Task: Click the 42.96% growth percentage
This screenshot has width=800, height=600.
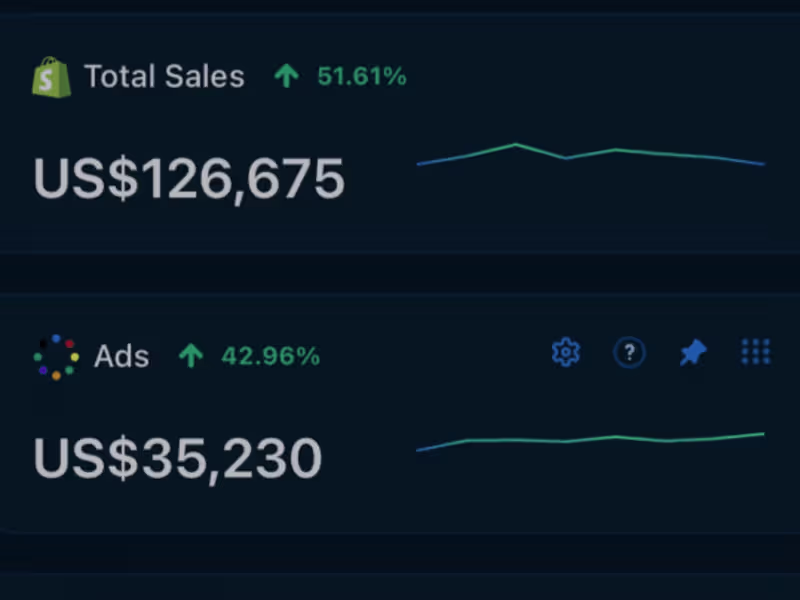Action: [x=270, y=356]
